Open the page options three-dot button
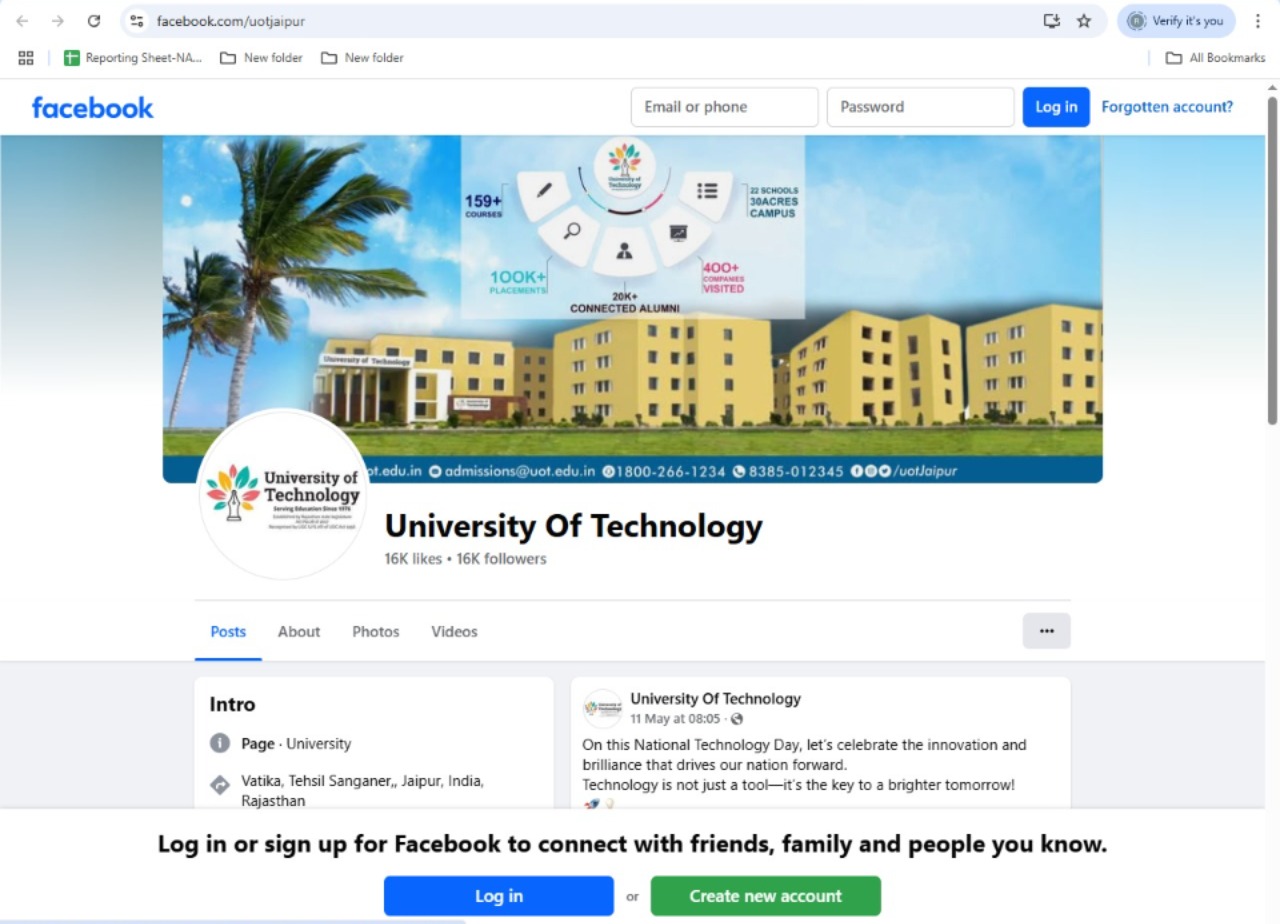Viewport: 1280px width, 924px height. pos(1046,631)
